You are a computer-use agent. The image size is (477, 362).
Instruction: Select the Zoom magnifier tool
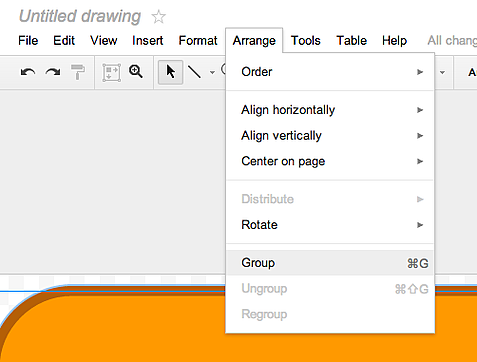[136, 72]
